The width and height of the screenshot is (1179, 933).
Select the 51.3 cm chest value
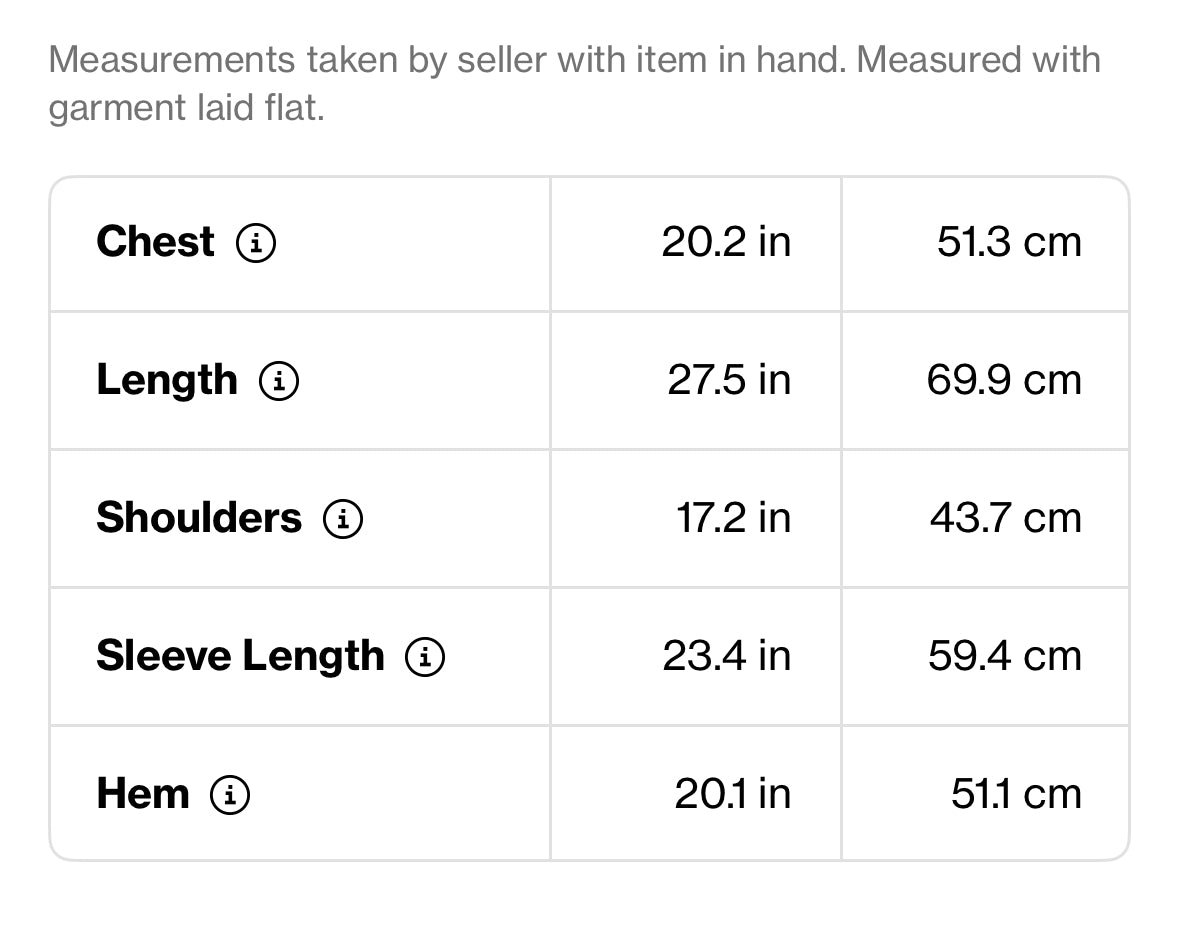coord(1009,242)
